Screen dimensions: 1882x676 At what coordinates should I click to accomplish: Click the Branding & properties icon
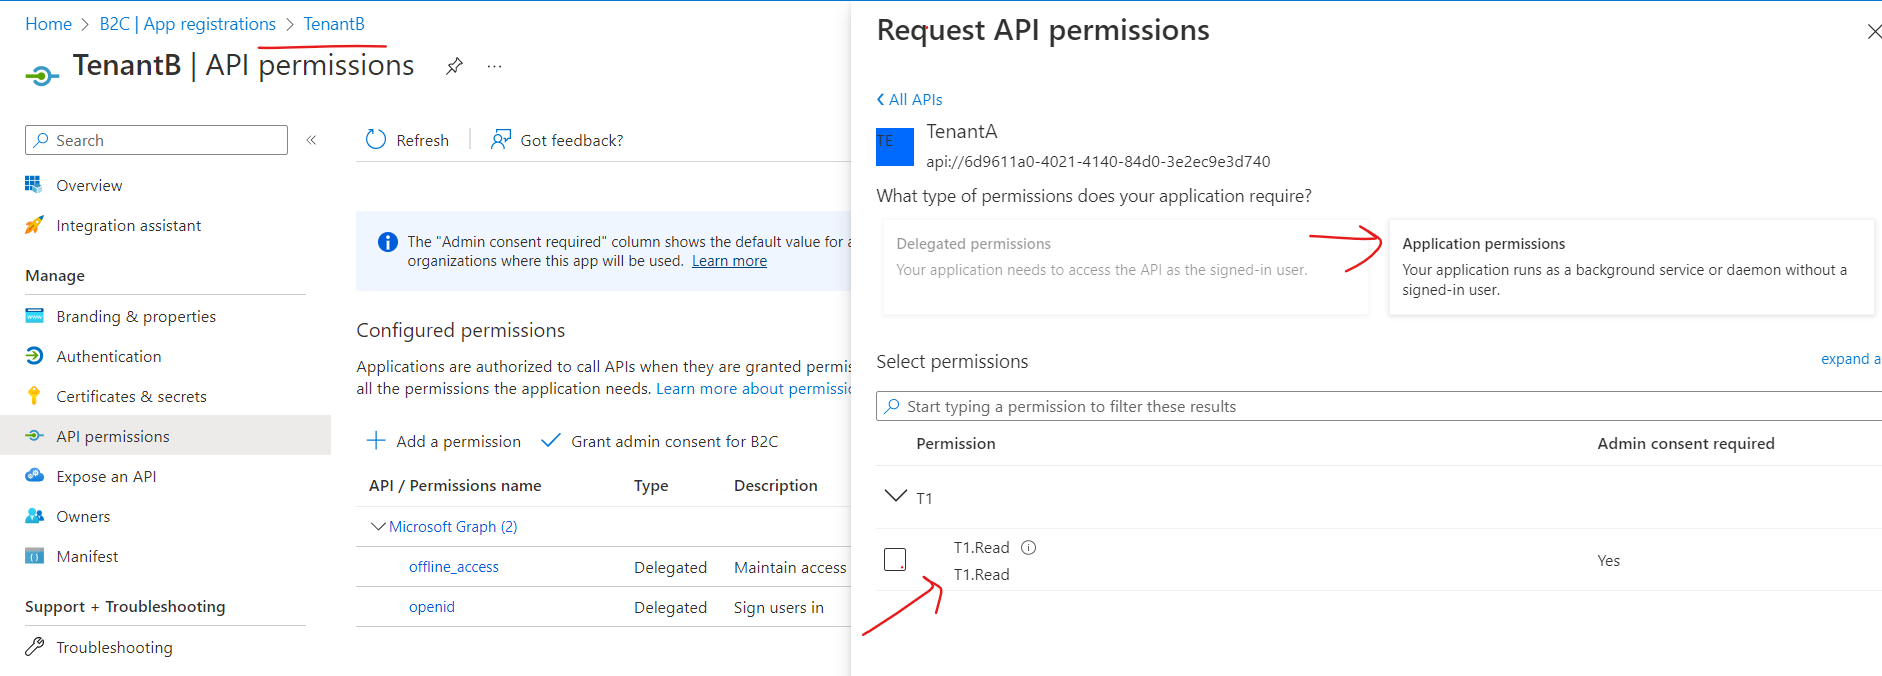pos(34,316)
